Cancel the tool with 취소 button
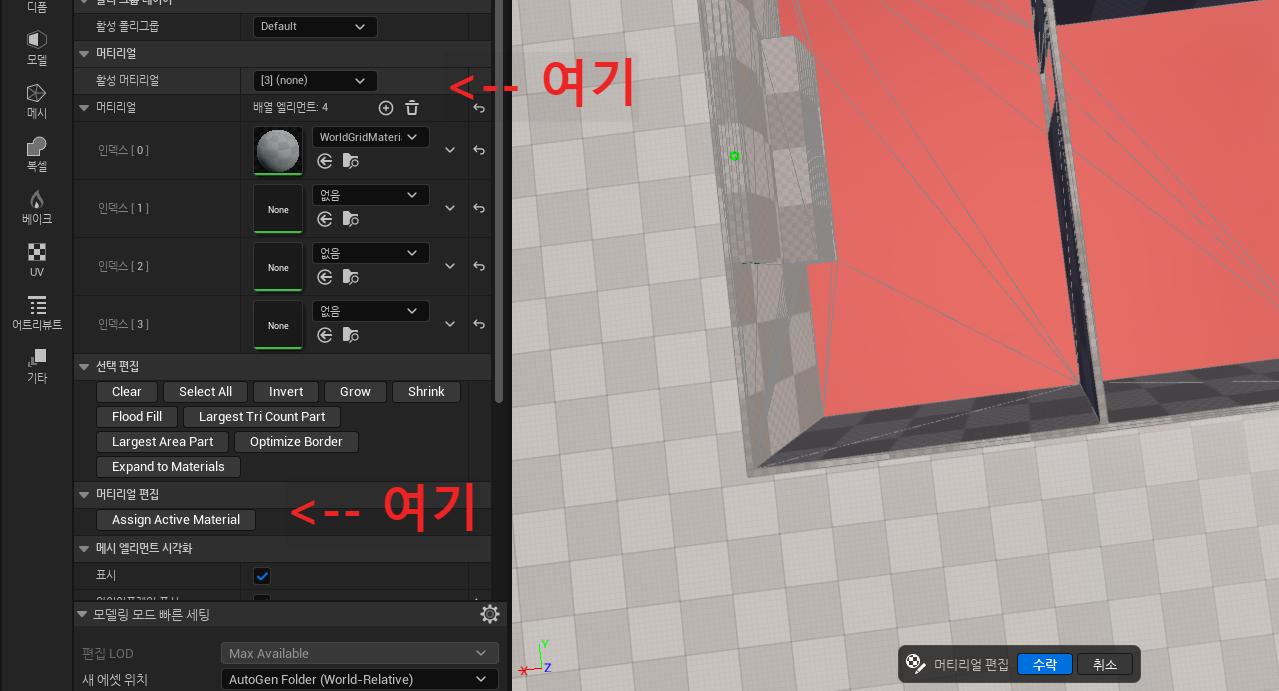This screenshot has height=691, width=1279. click(1105, 664)
